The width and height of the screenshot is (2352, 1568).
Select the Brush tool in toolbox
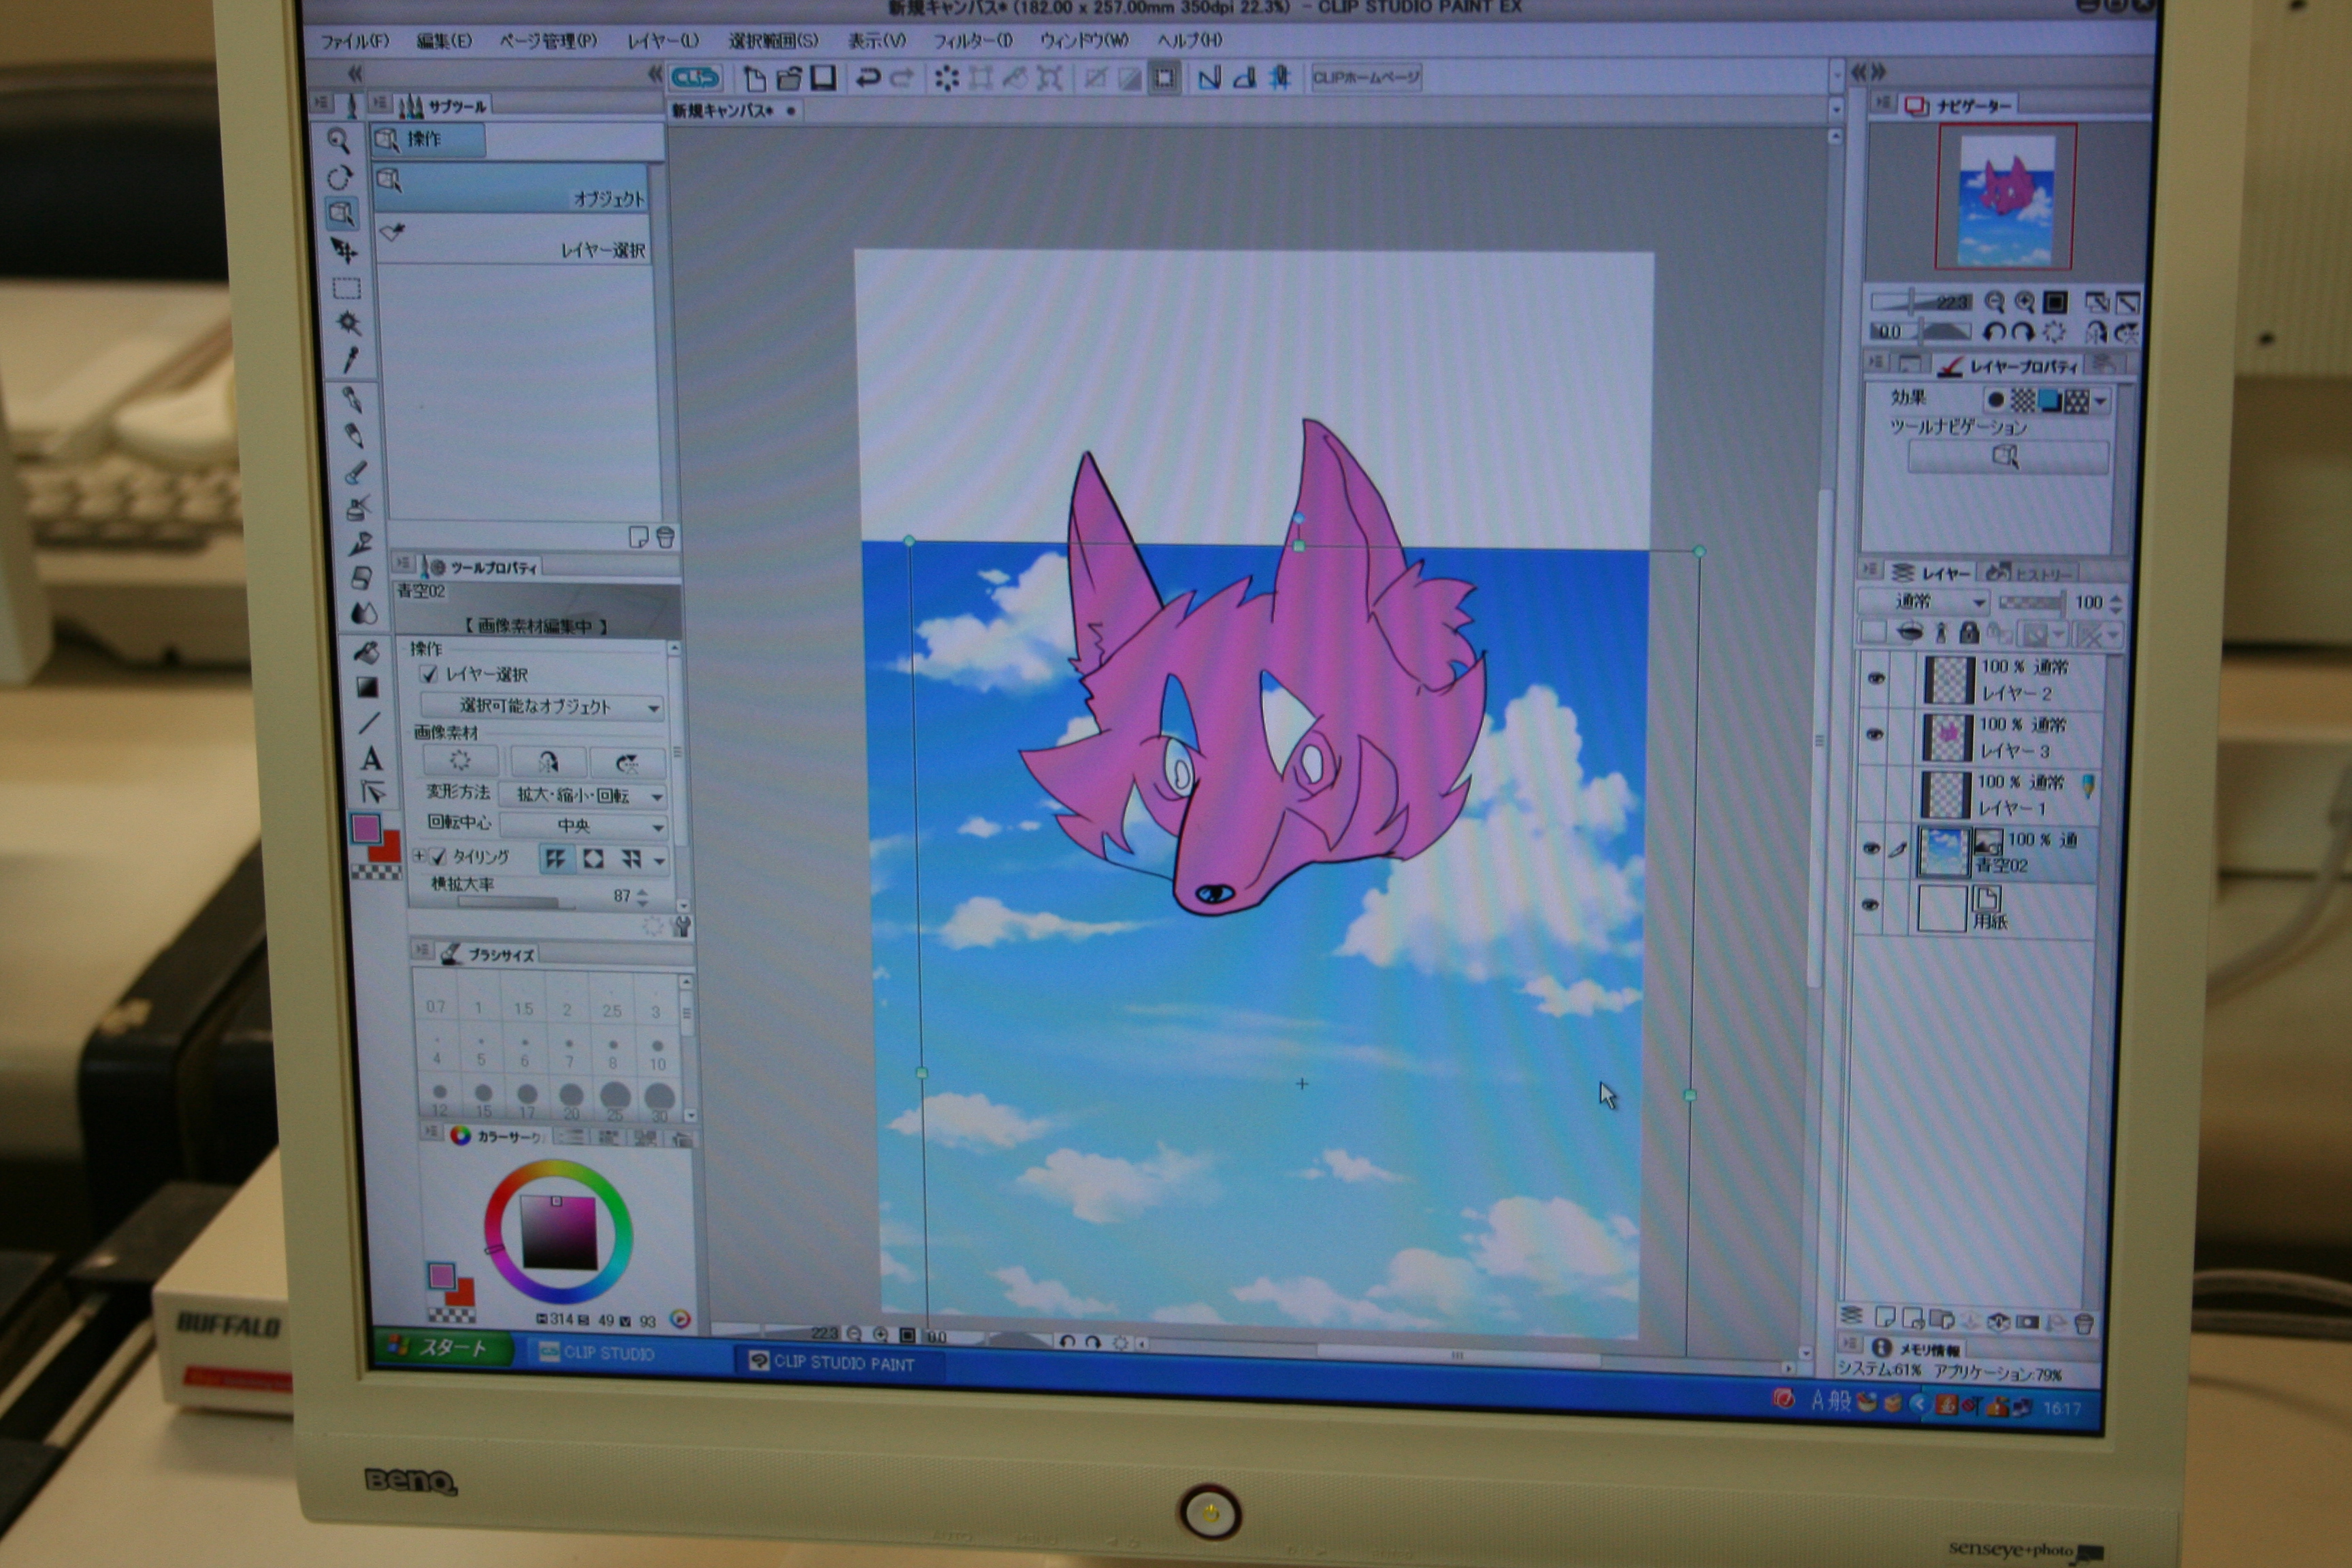click(356, 472)
